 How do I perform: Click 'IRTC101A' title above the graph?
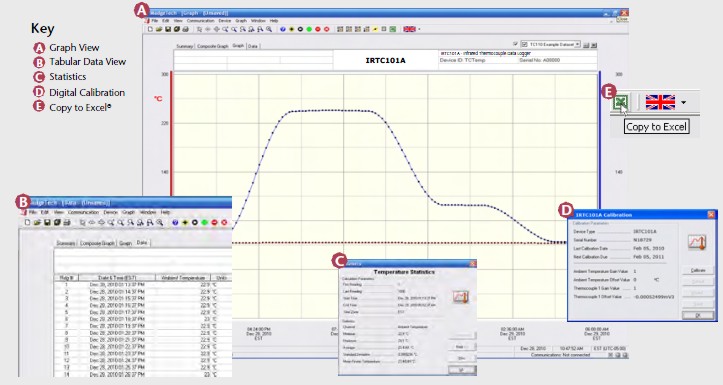pyautogui.click(x=385, y=60)
